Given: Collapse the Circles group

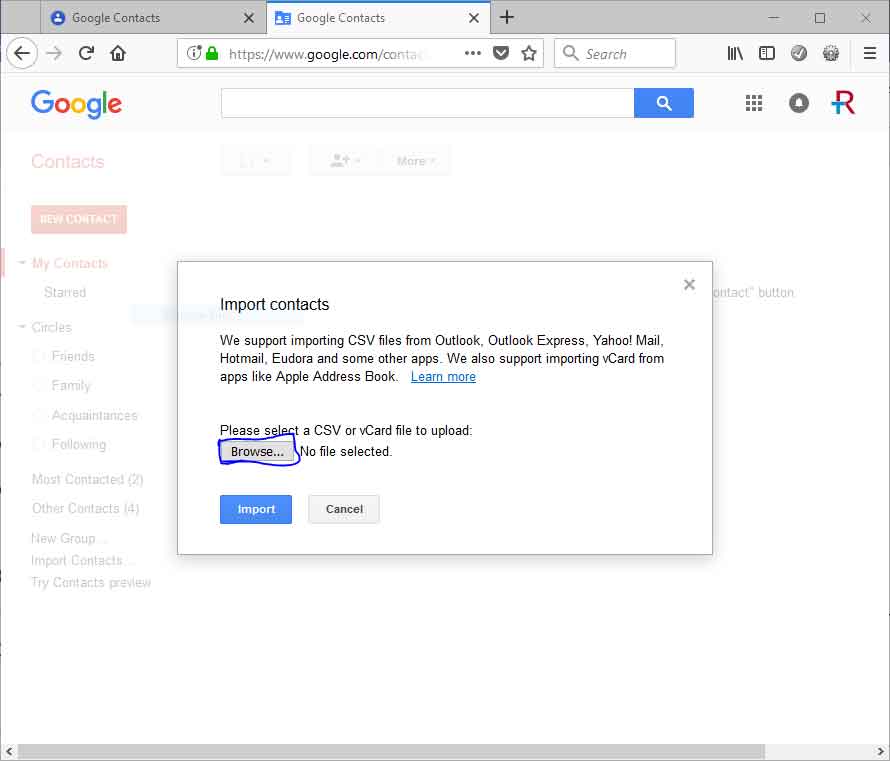Looking at the screenshot, I should (x=22, y=326).
